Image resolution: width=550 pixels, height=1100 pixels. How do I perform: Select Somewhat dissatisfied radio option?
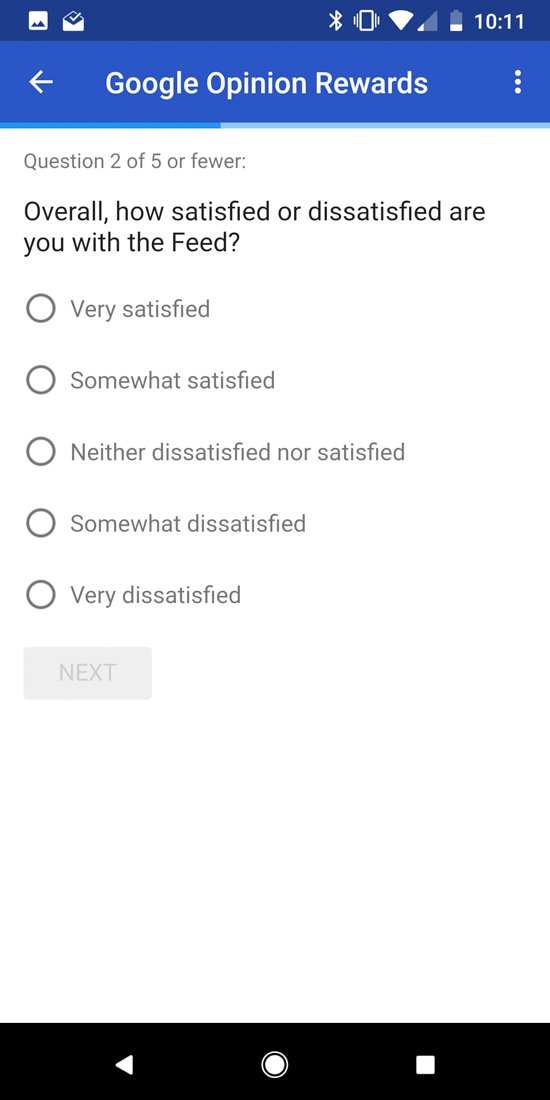(41, 523)
